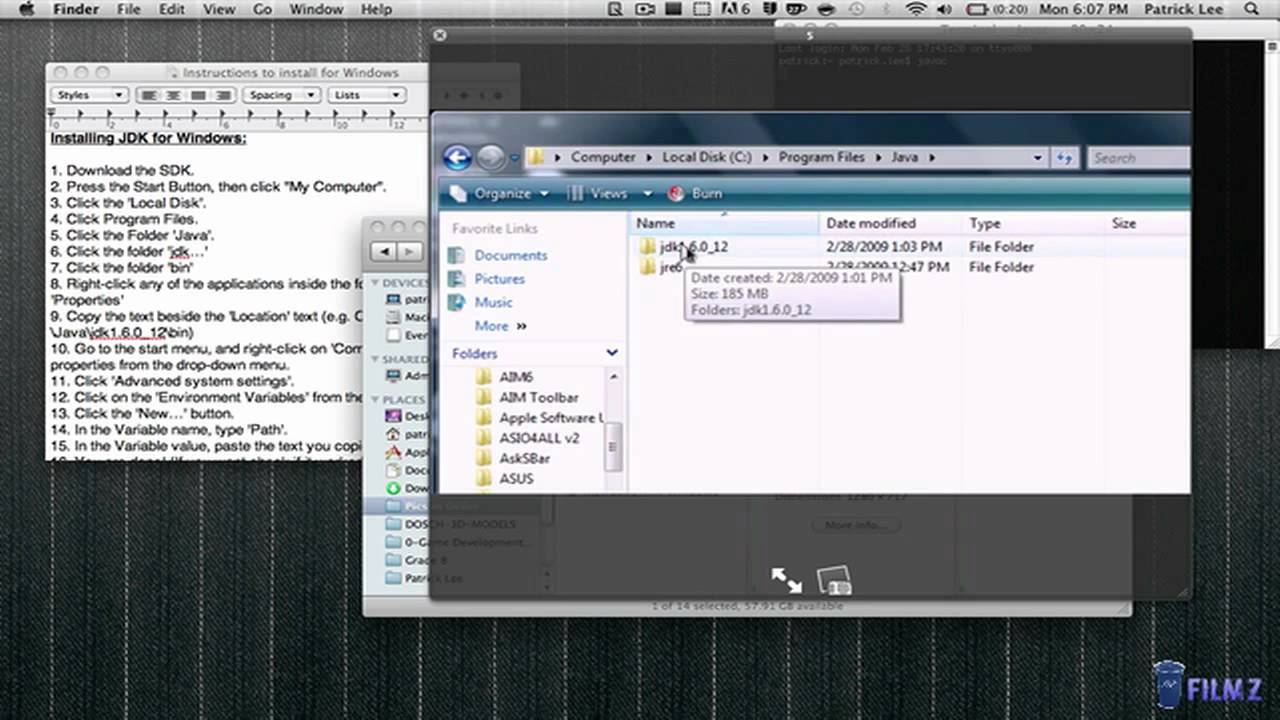This screenshot has height=720, width=1280.
Task: Select 'Local Disk (C:)' in the breadcrumb
Action: (x=706, y=157)
